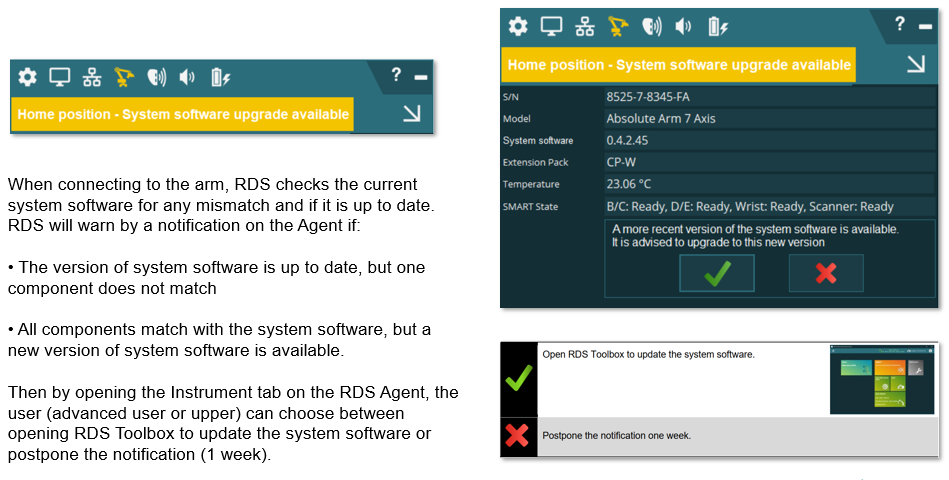
Task: Click the Model label
Action: coord(516,119)
